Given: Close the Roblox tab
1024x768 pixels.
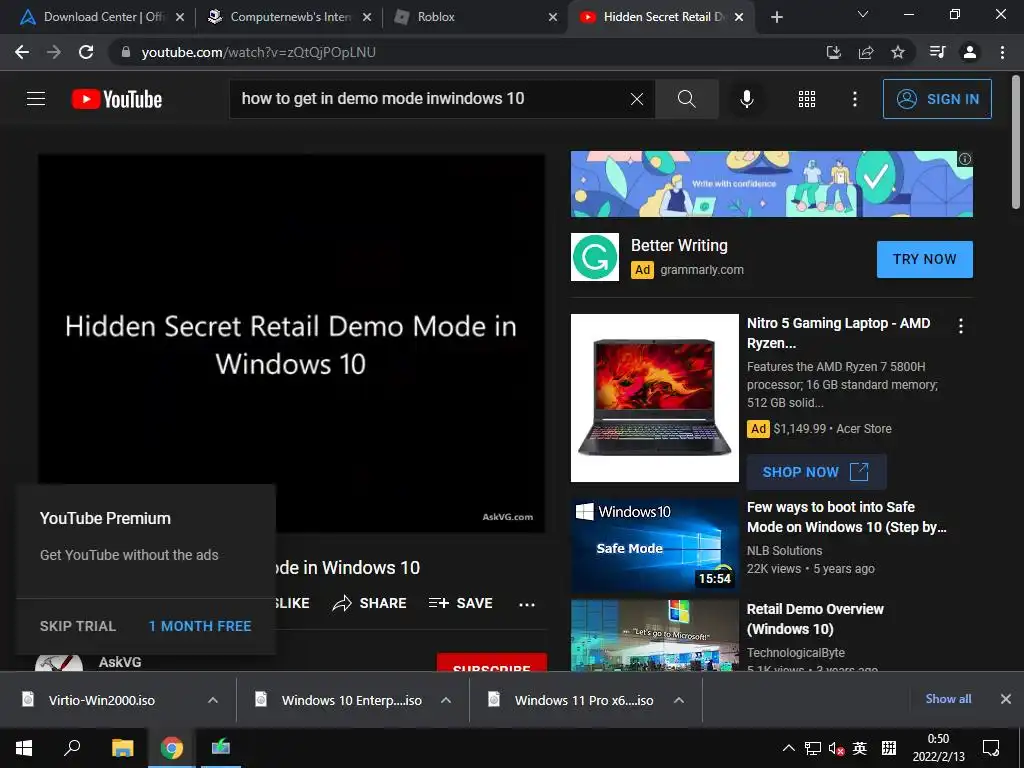Looking at the screenshot, I should [x=553, y=17].
